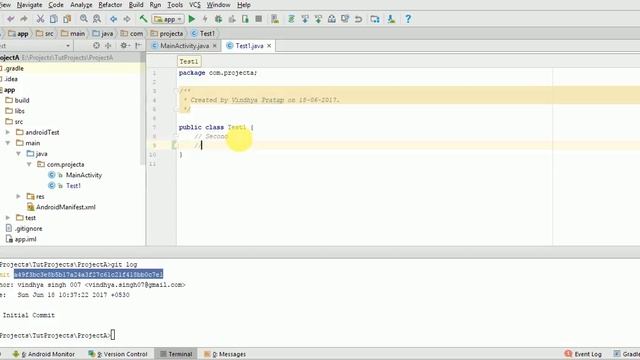Viewport: 640px width, 360px height.
Task: Collapse the java folder in tree
Action: point(18,153)
